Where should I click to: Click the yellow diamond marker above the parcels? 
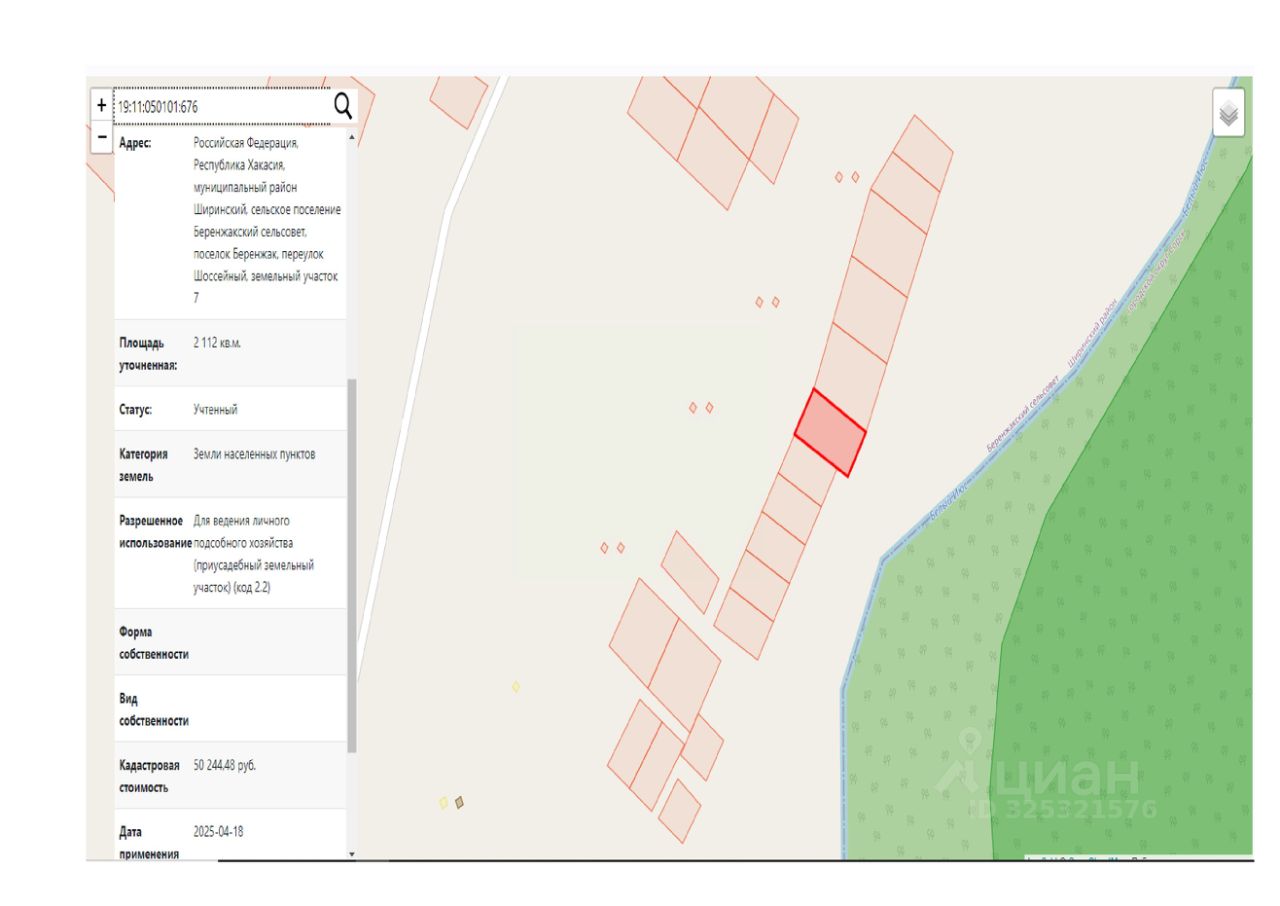tap(516, 686)
